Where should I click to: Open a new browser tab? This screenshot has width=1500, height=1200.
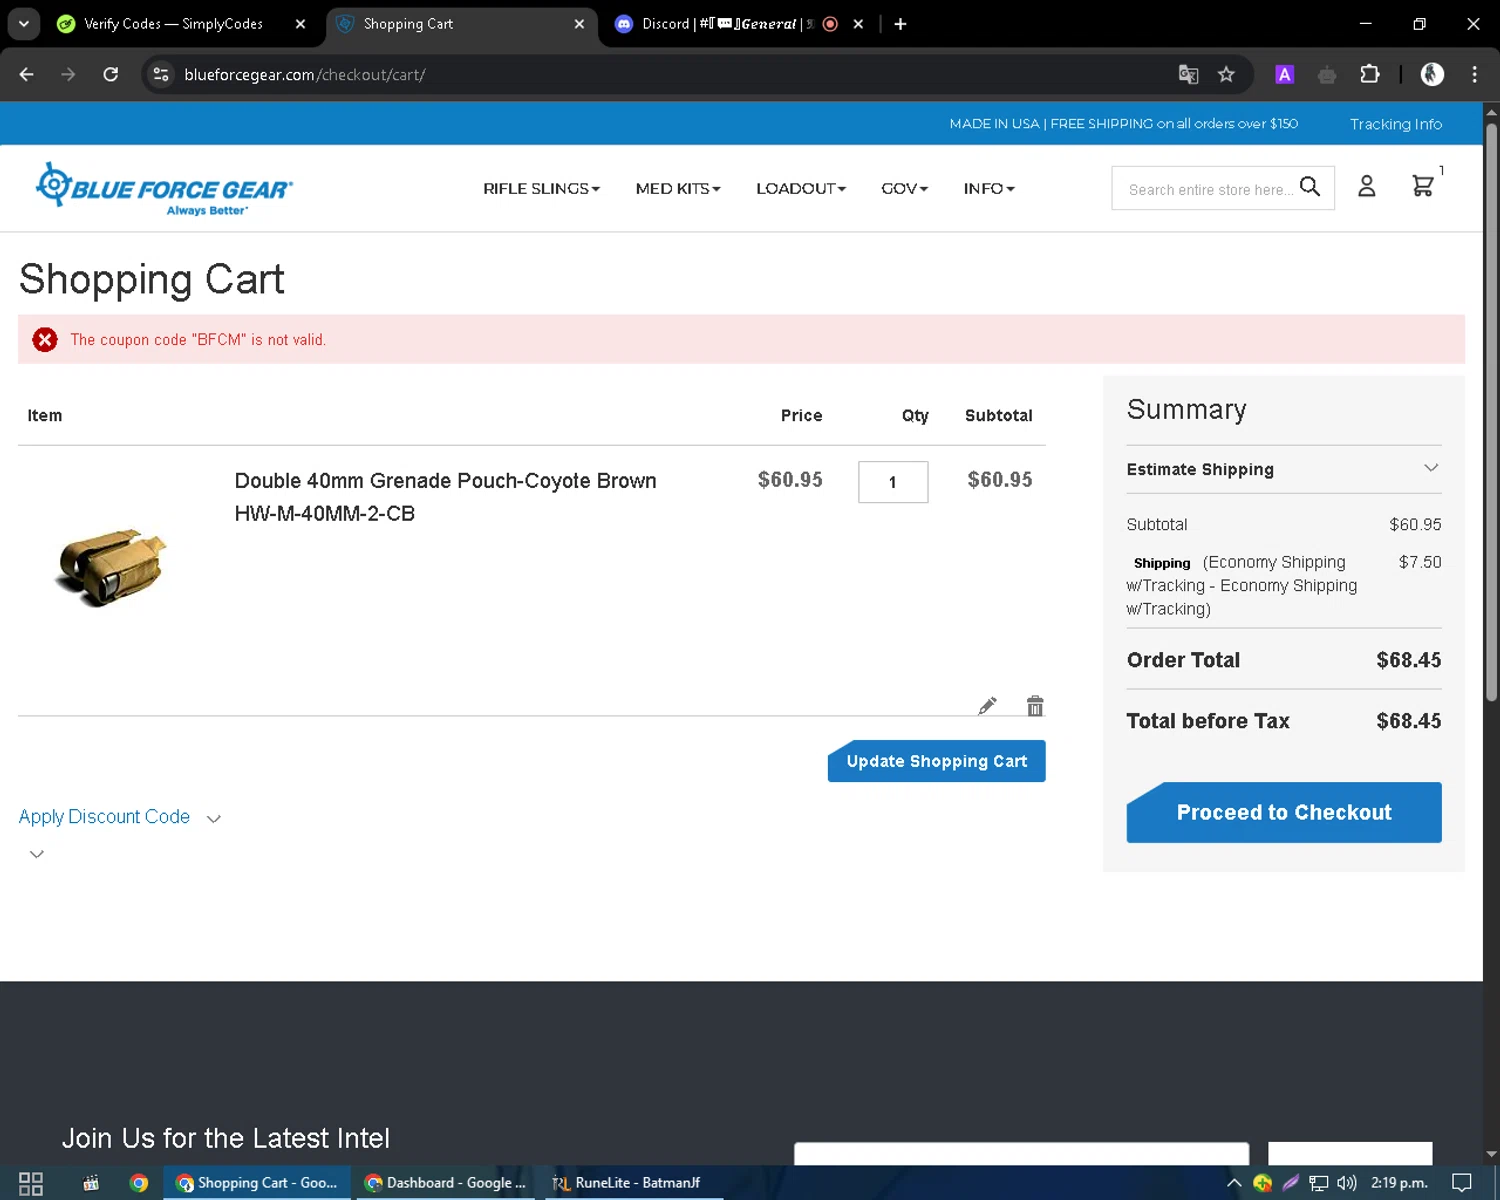click(x=900, y=24)
